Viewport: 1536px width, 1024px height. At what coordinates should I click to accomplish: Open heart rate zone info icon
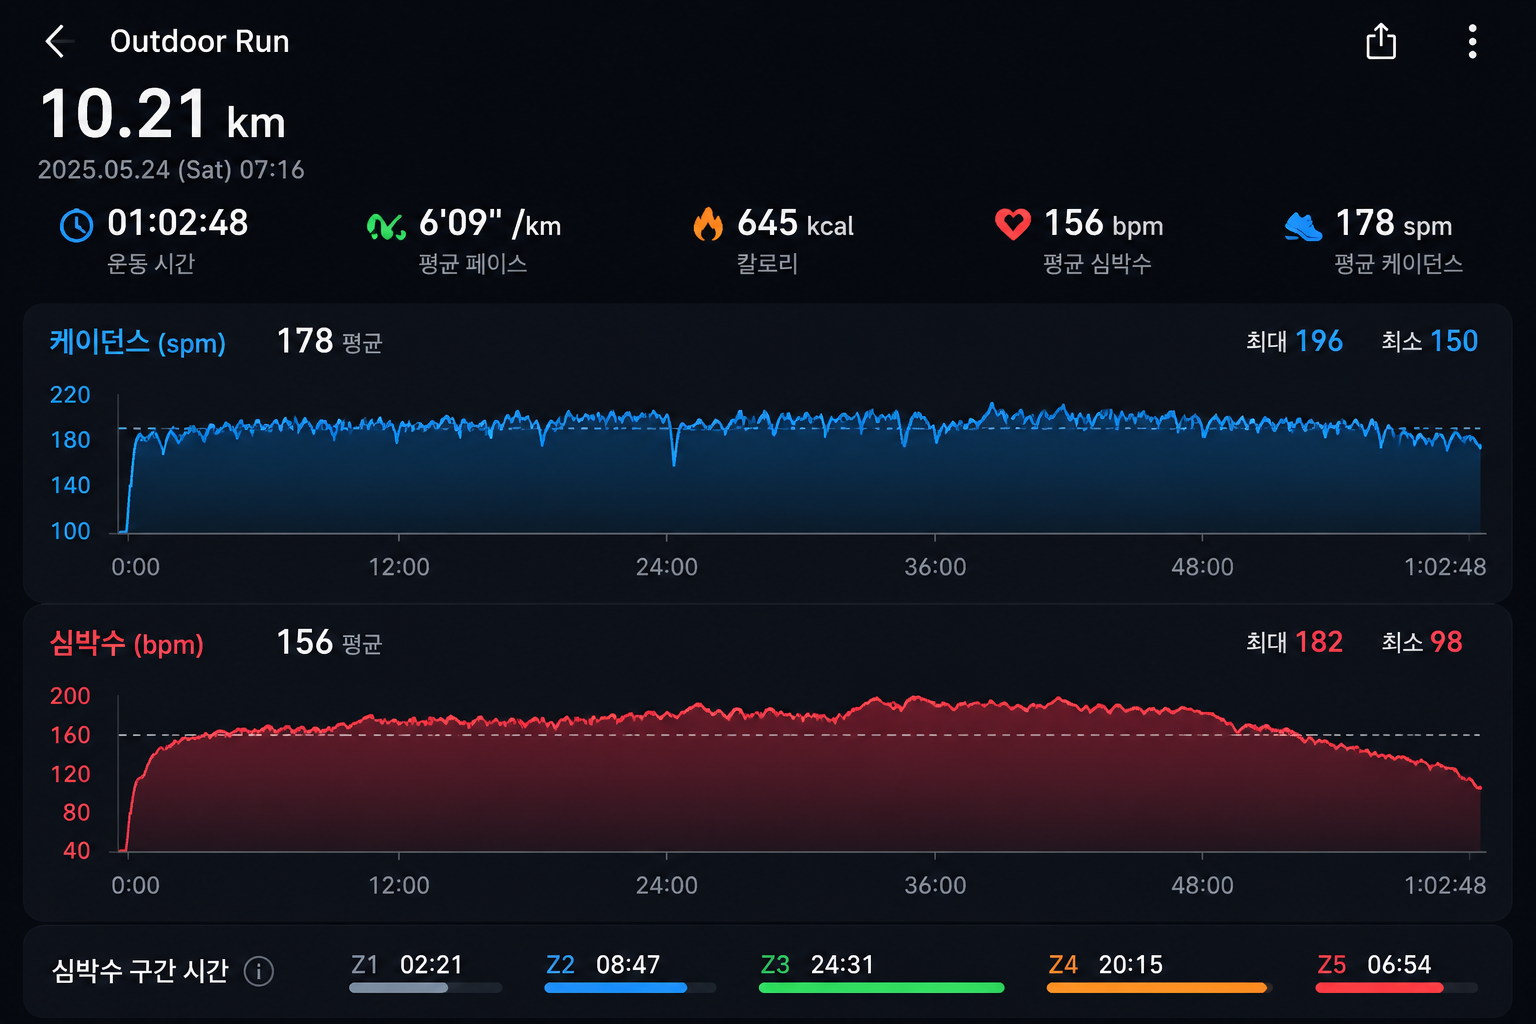259,971
